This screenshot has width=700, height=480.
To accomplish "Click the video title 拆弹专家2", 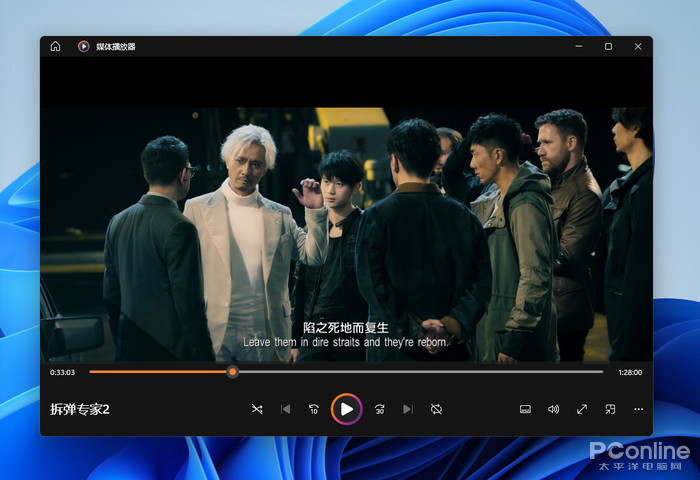I will click(80, 409).
